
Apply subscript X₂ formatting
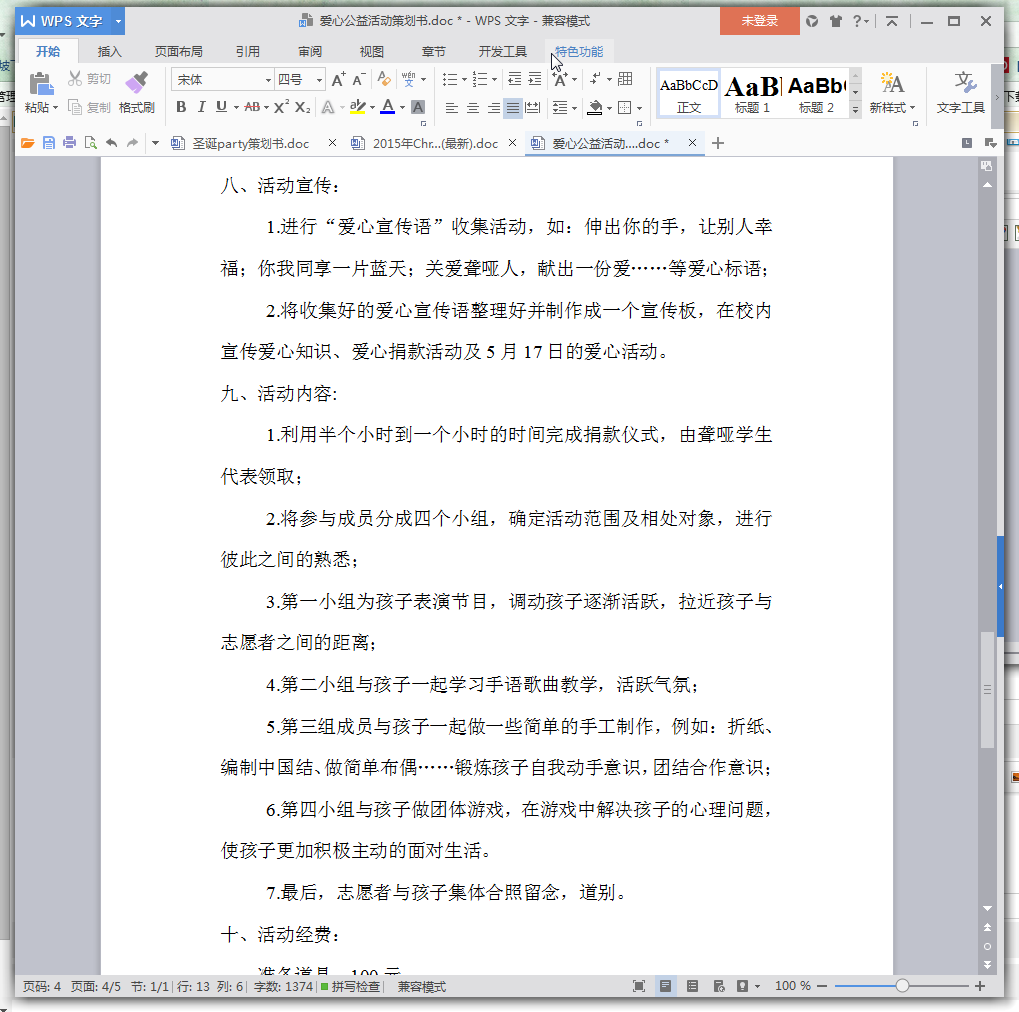(302, 107)
